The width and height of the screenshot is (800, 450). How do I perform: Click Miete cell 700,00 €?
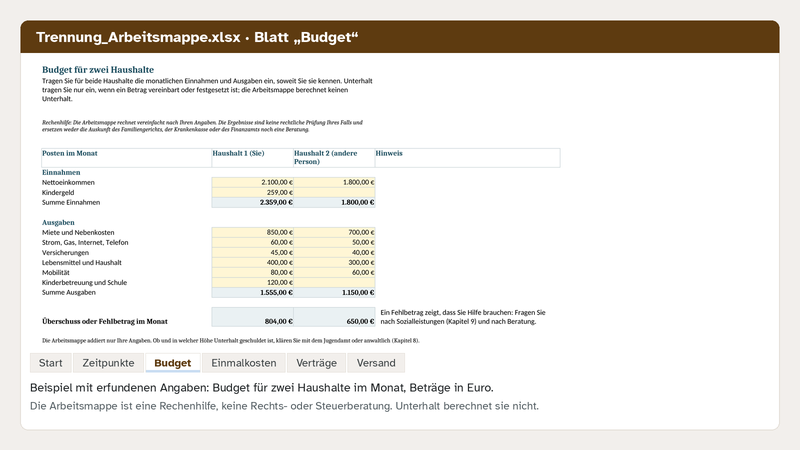point(334,232)
